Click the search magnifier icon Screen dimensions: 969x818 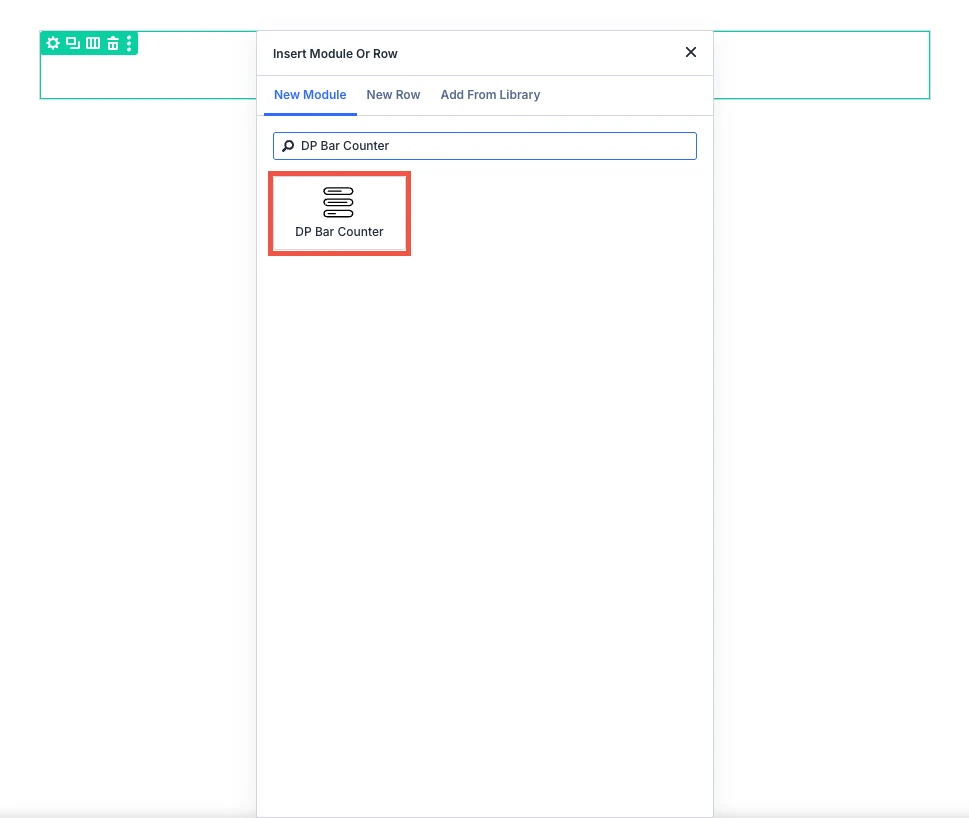click(288, 146)
